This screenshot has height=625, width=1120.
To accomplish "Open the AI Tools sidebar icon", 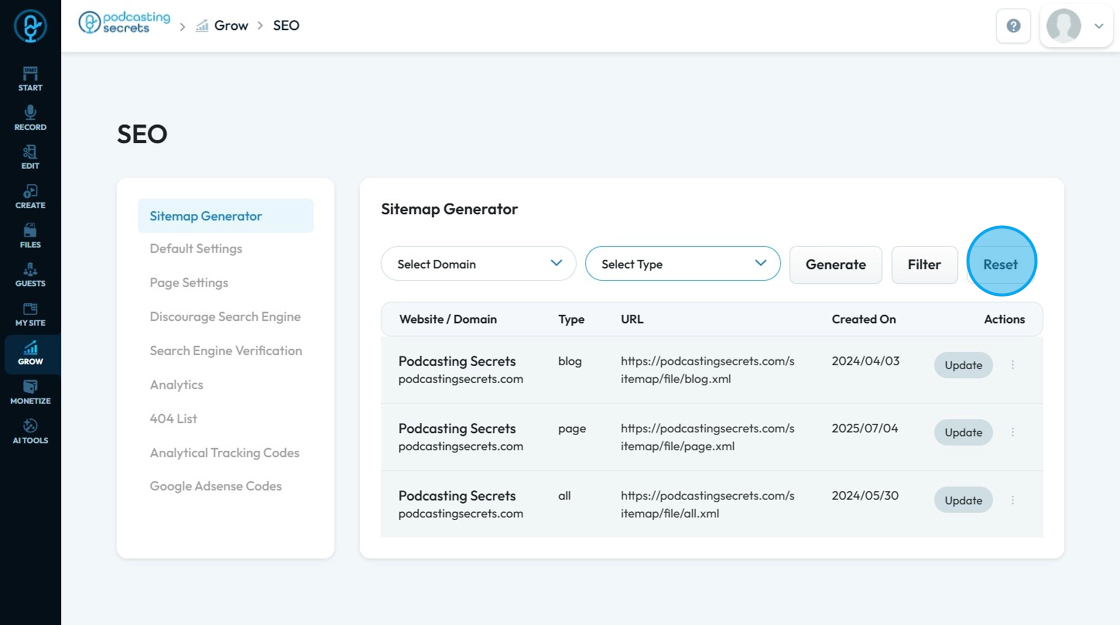I will click(30, 431).
